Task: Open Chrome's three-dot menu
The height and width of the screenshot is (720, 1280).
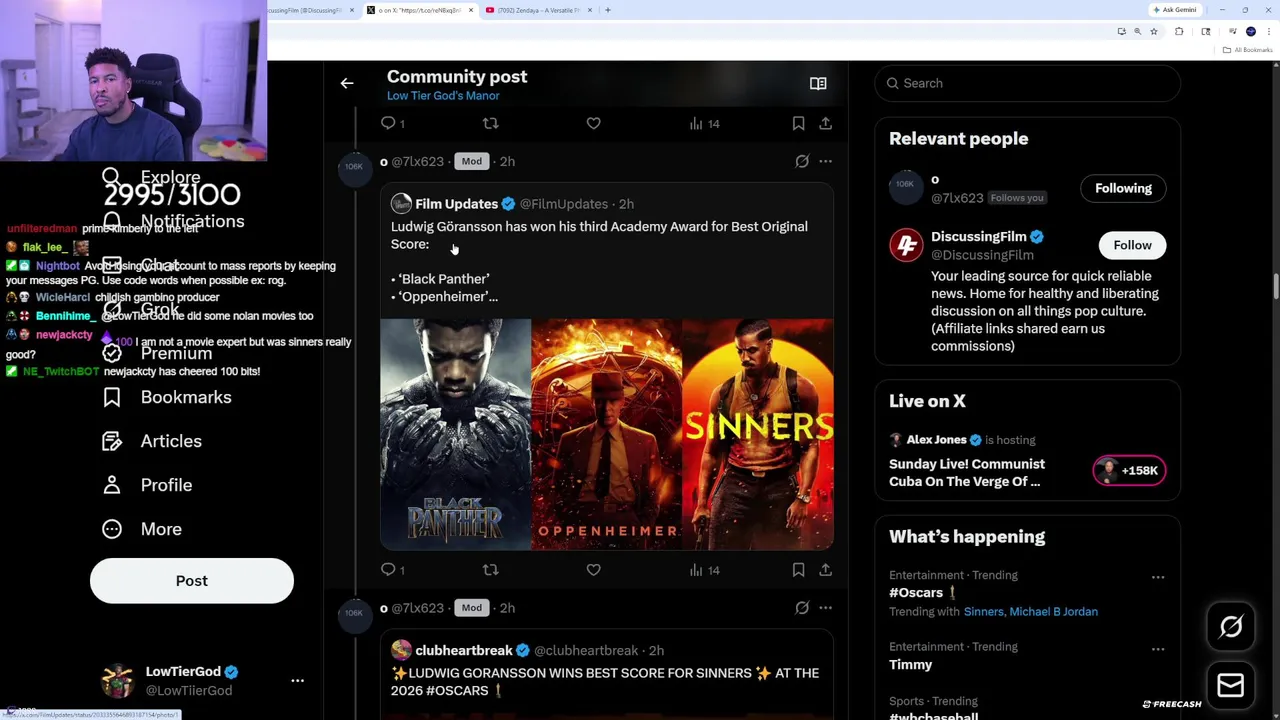Action: click(x=1268, y=32)
